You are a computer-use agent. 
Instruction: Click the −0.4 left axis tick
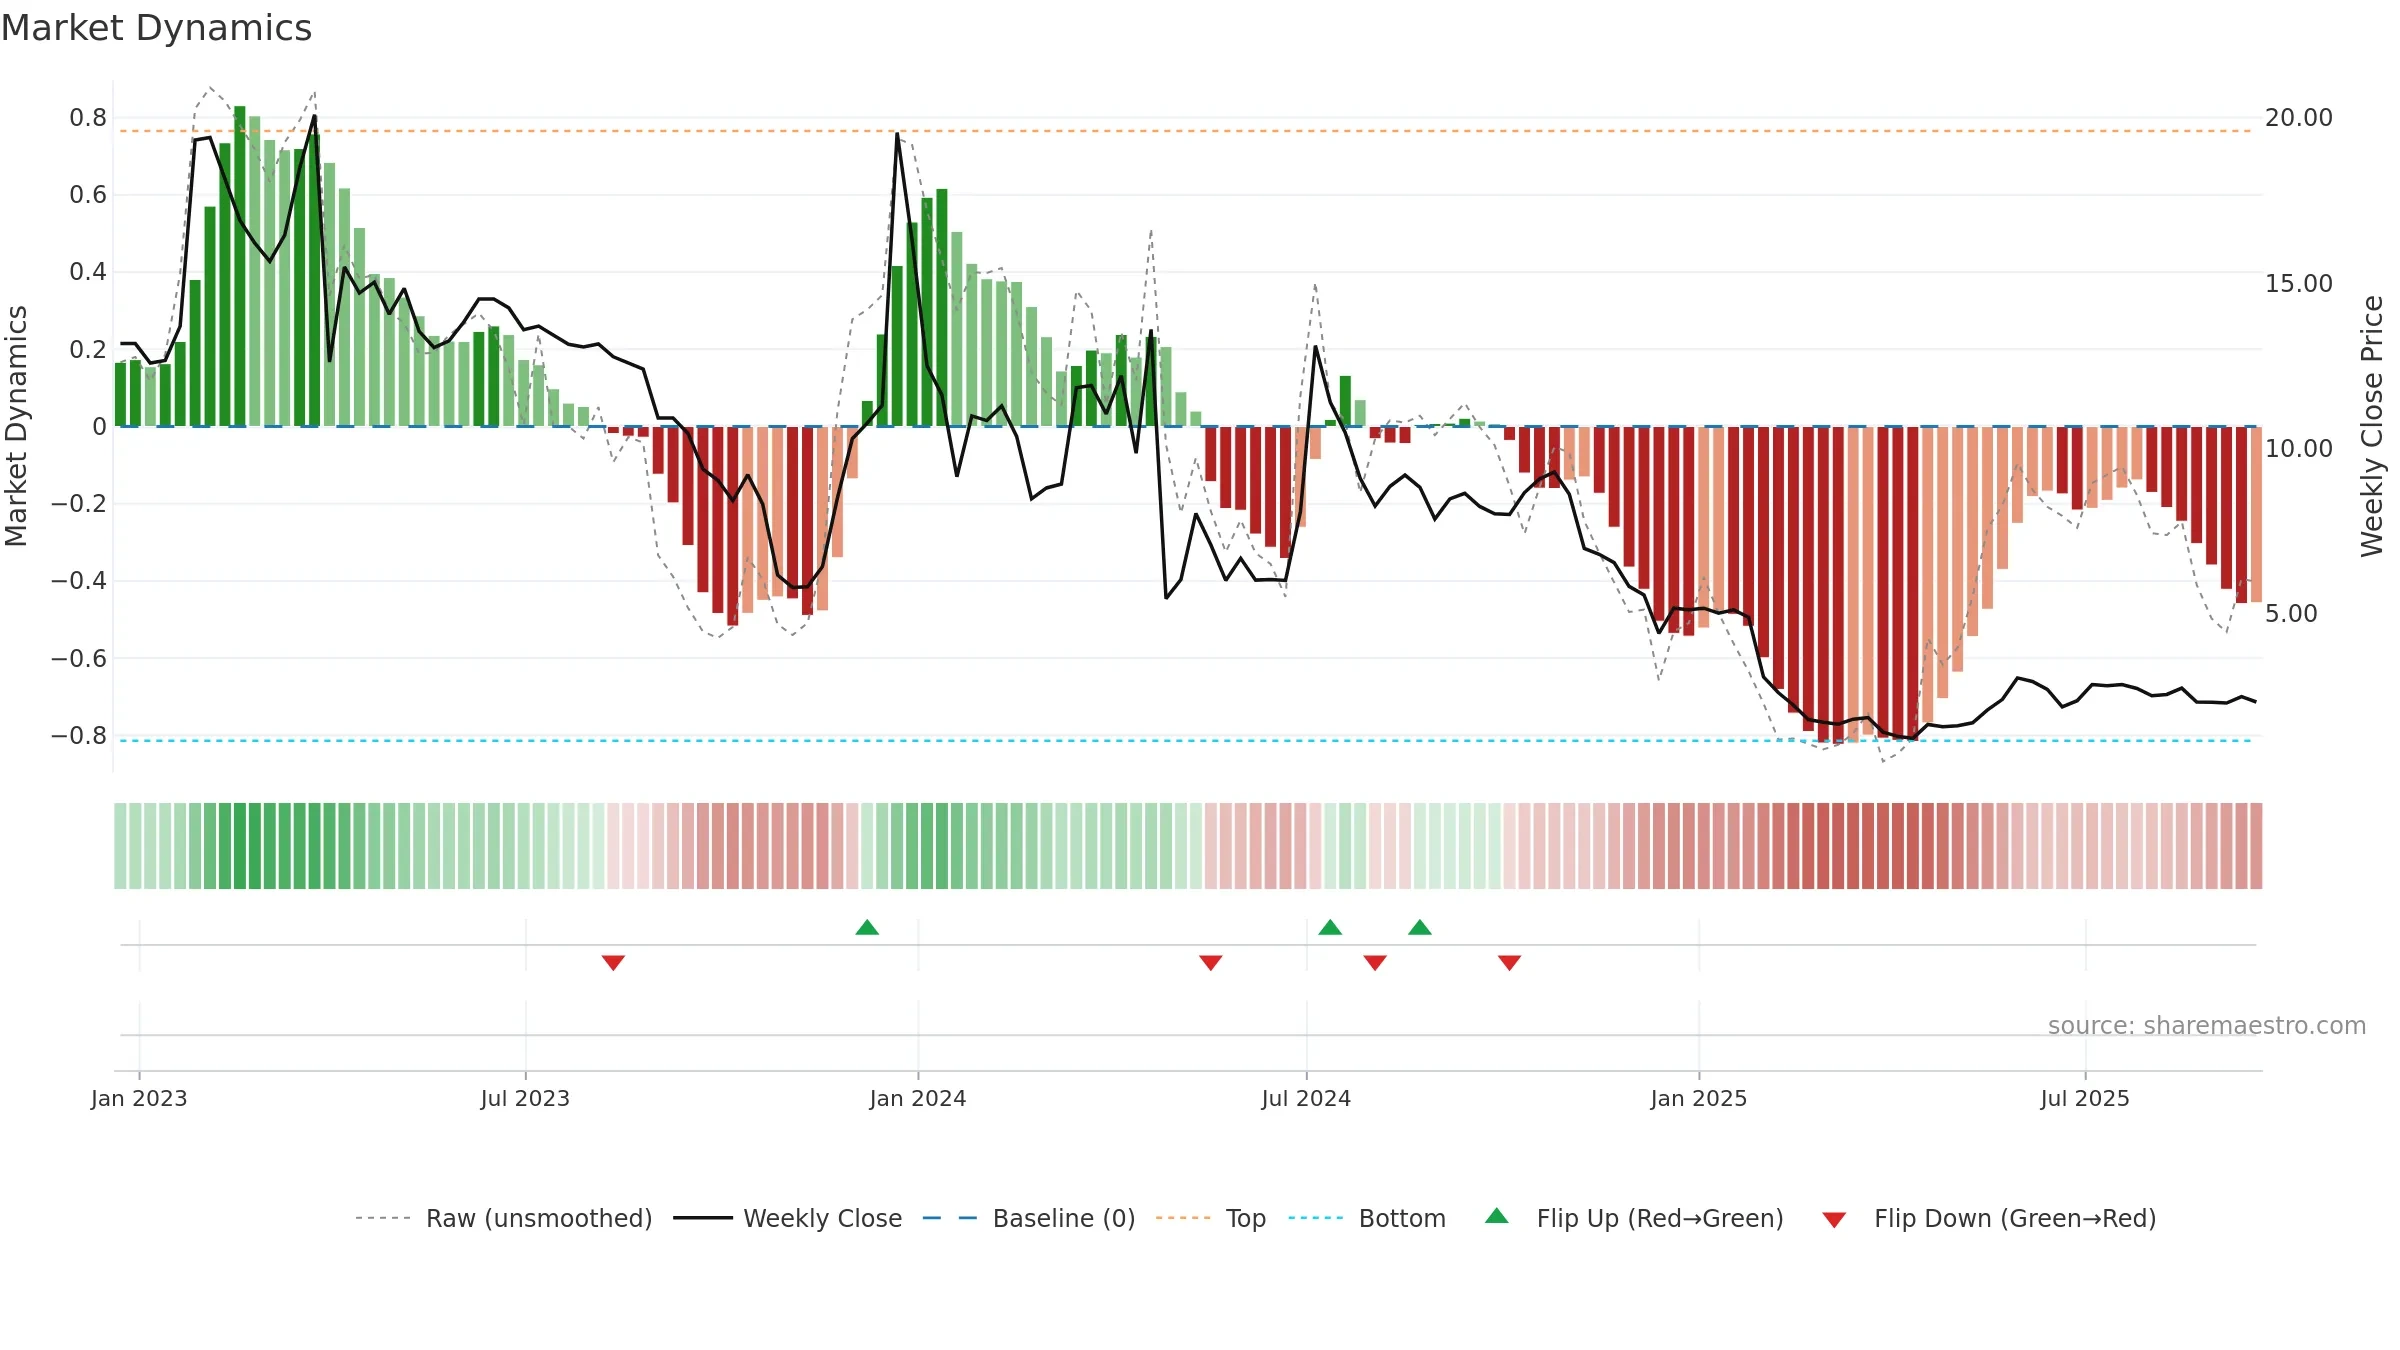coord(79,581)
